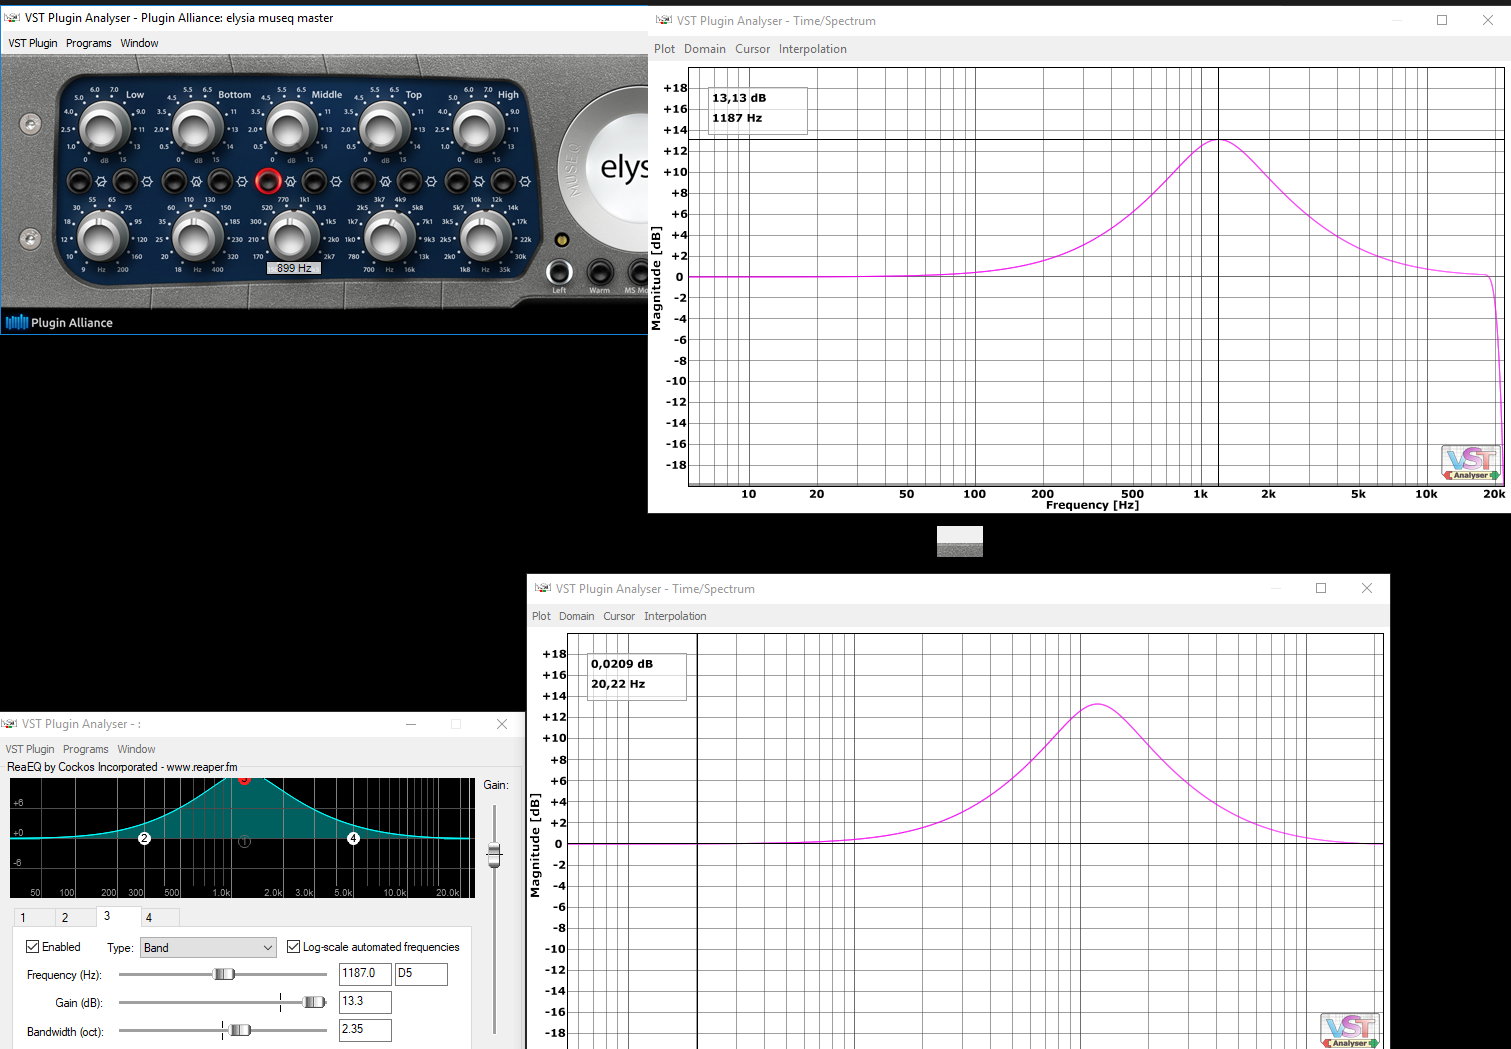This screenshot has height=1049, width=1511.
Task: Click the VST Analyser logo in lower spectrum window
Action: coord(1350,1028)
